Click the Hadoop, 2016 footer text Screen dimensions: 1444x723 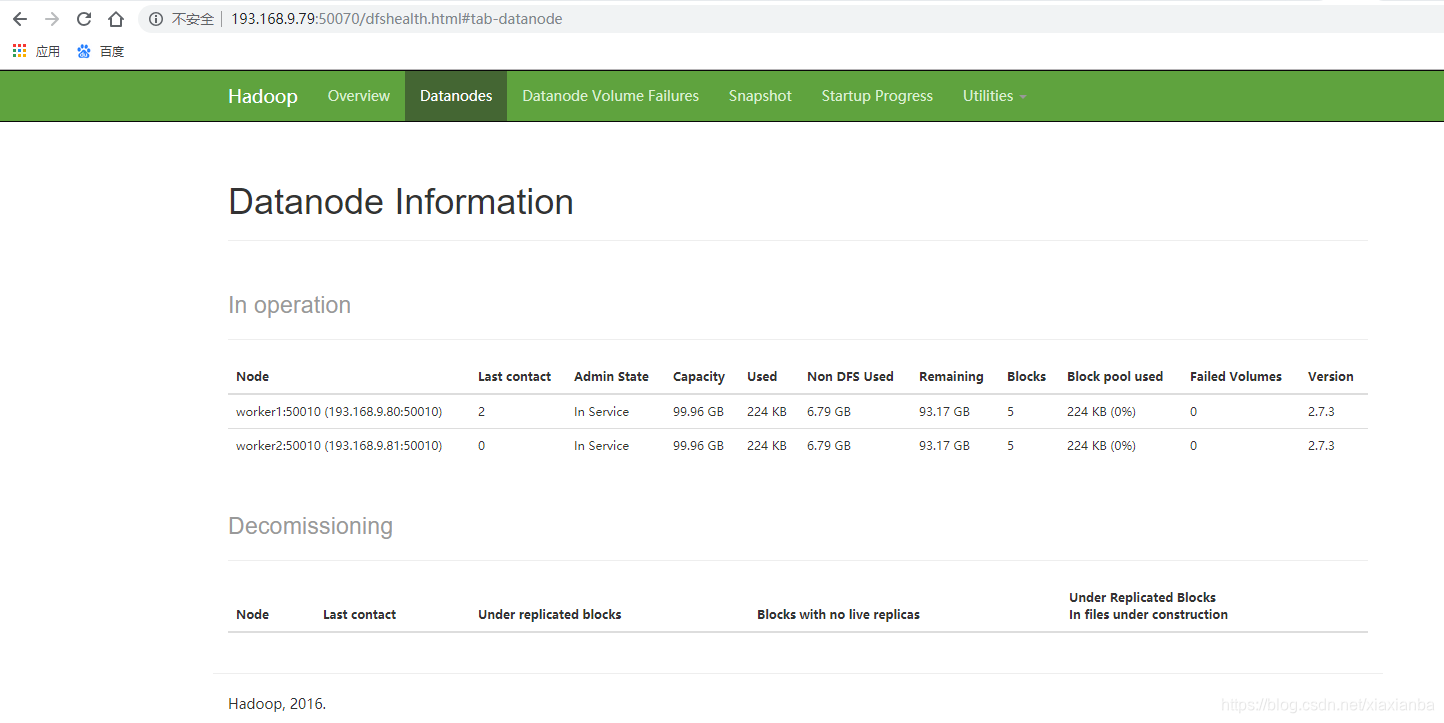pyautogui.click(x=277, y=704)
